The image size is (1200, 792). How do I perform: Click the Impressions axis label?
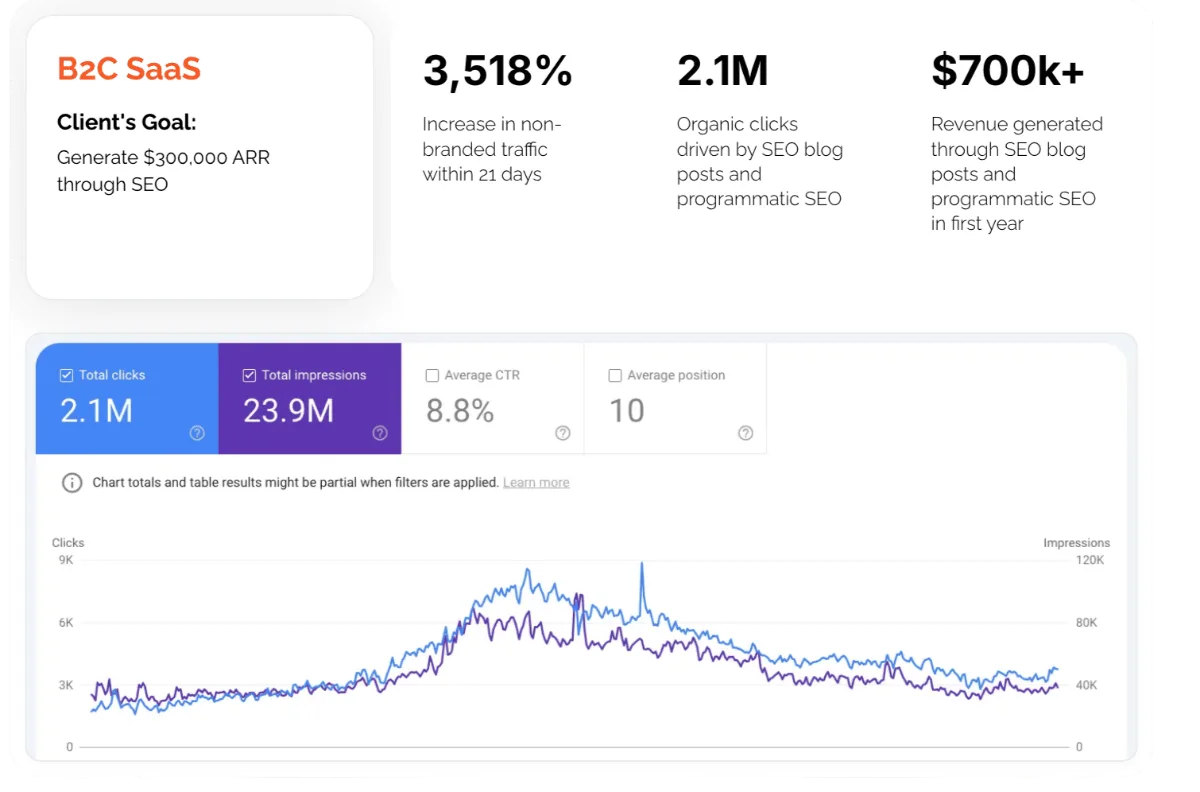(x=1076, y=543)
